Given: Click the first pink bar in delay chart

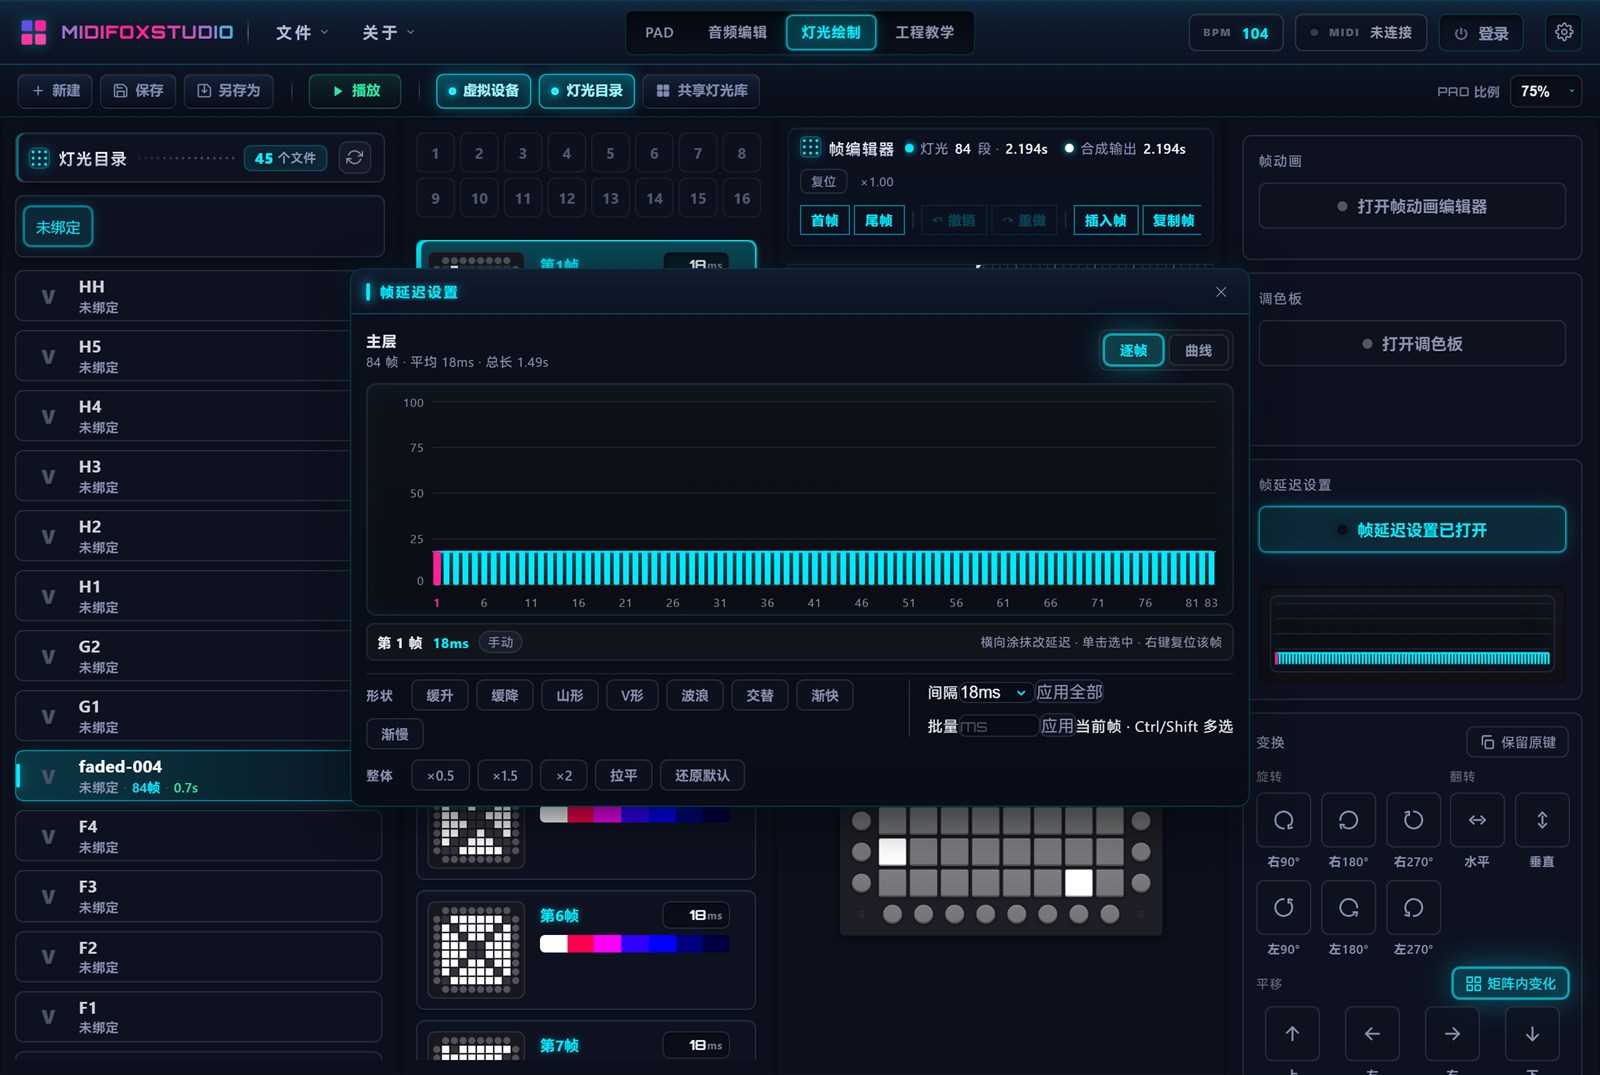Looking at the screenshot, I should [x=437, y=567].
